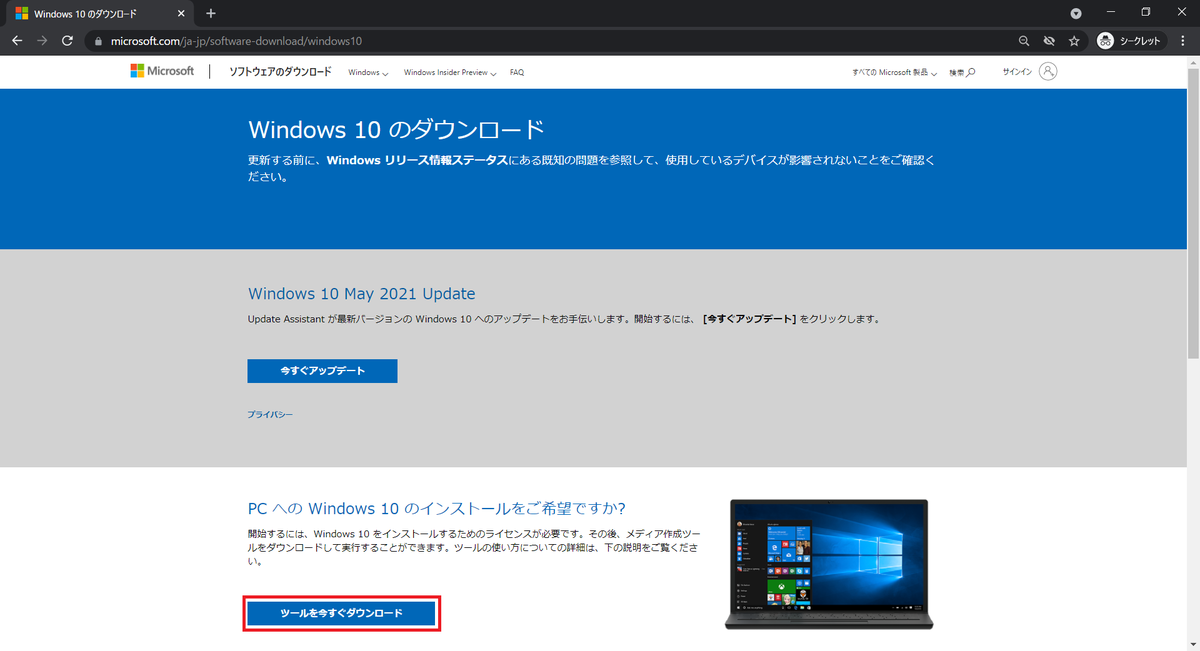Image resolution: width=1200 pixels, height=651 pixels.
Task: Expand the Windows Insider Preview dropdown
Action: 449,72
